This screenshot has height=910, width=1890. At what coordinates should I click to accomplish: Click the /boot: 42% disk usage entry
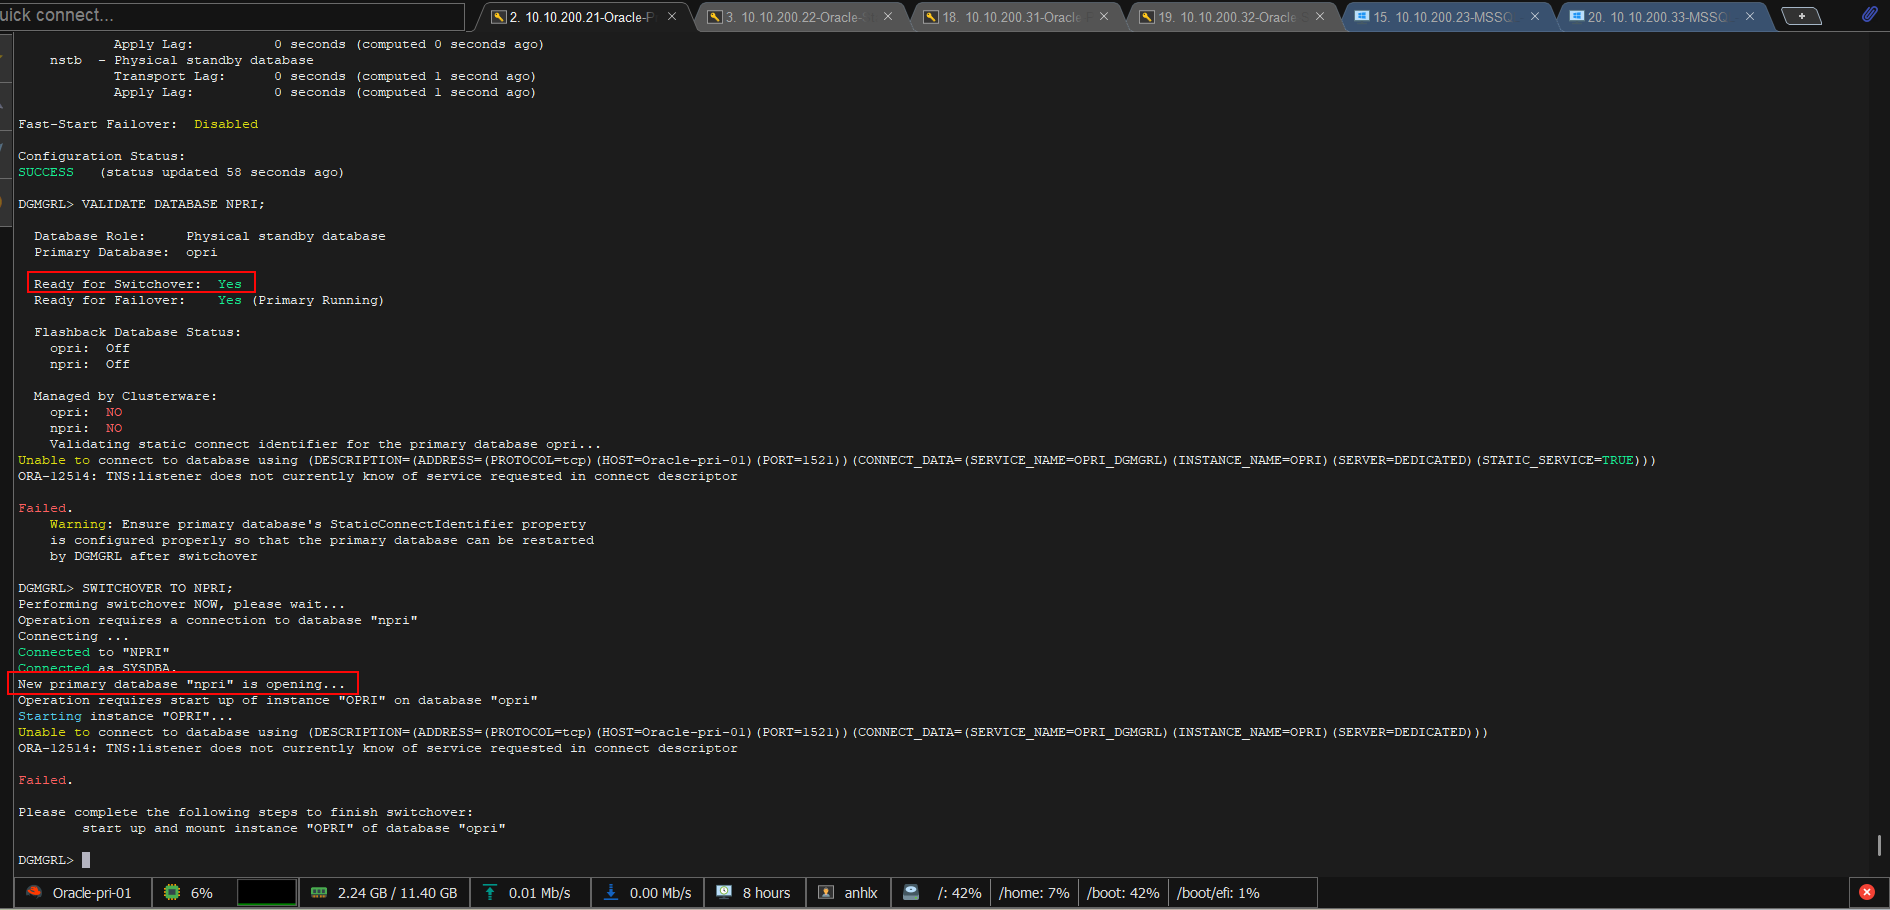pyautogui.click(x=1123, y=893)
